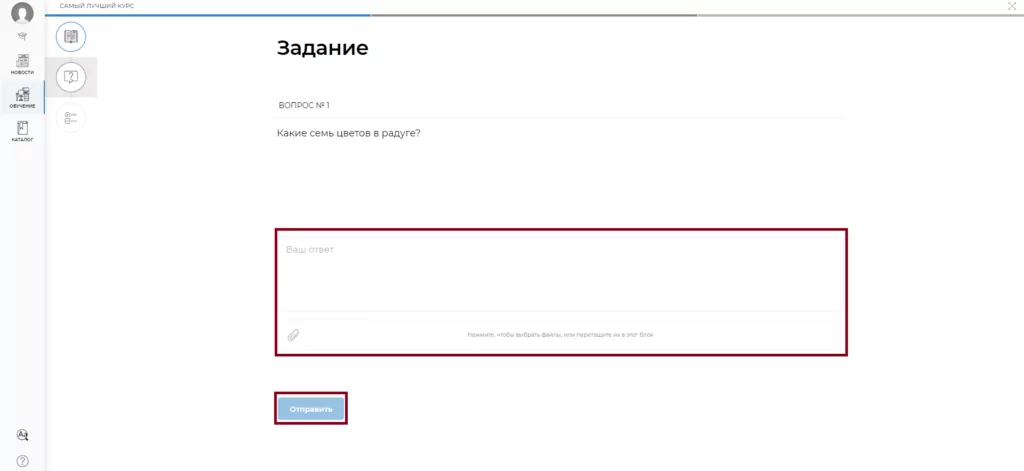Screen dimensions: 1024x471
Task: Click the course progress bar at top
Action: pos(534,14)
